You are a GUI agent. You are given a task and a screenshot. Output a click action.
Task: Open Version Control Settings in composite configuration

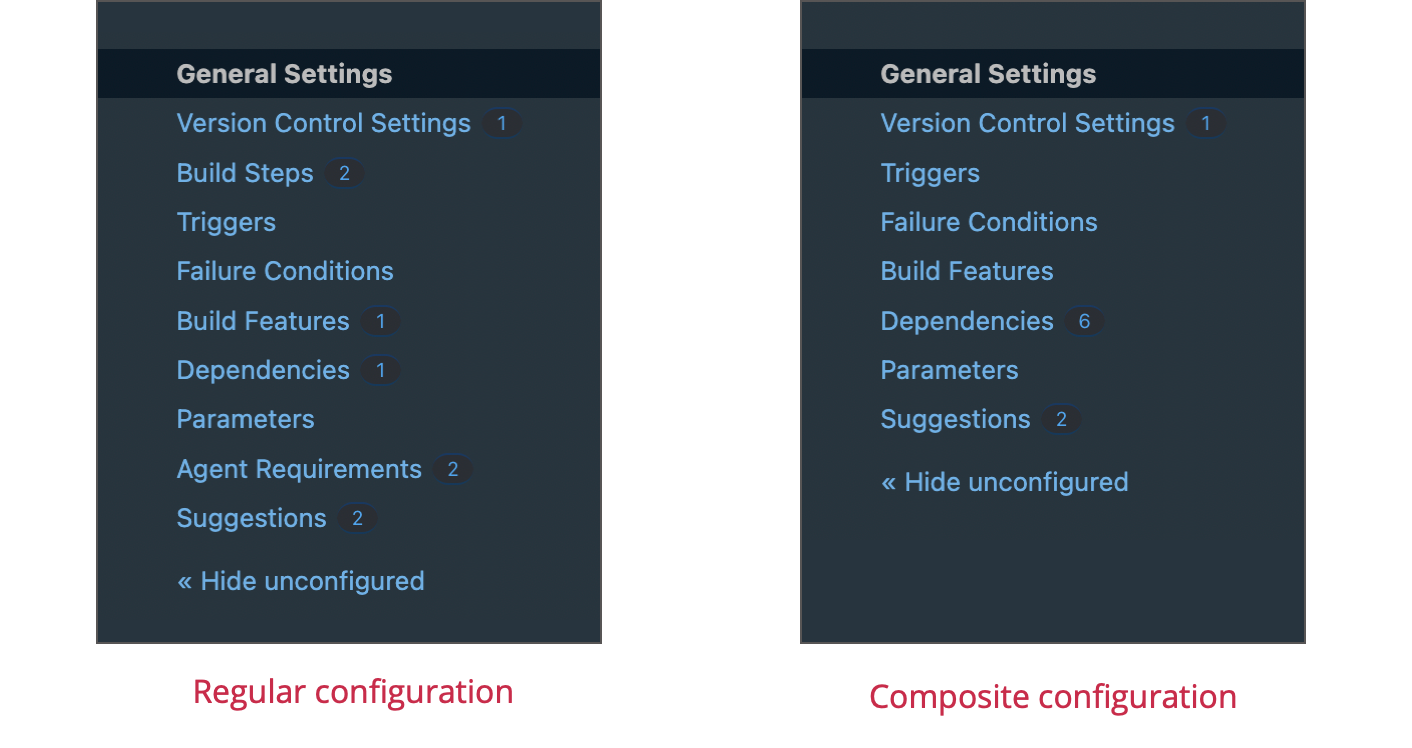click(1026, 122)
